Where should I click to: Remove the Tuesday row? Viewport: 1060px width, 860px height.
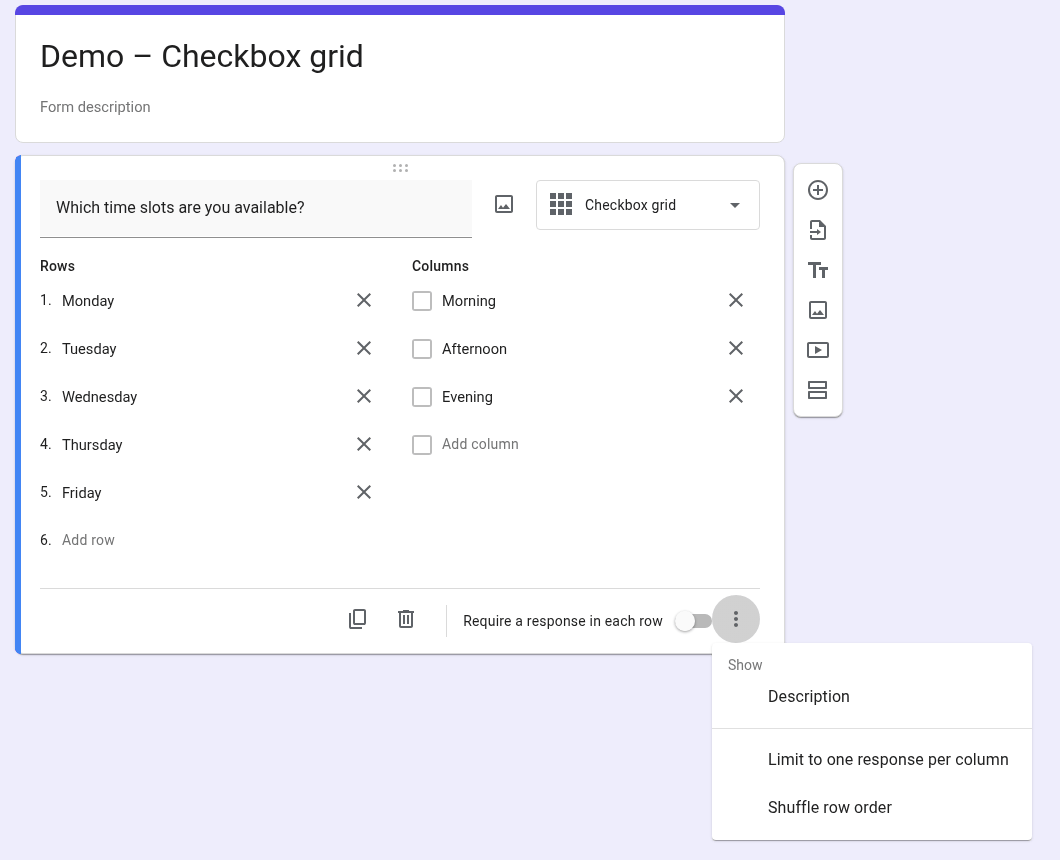click(364, 348)
